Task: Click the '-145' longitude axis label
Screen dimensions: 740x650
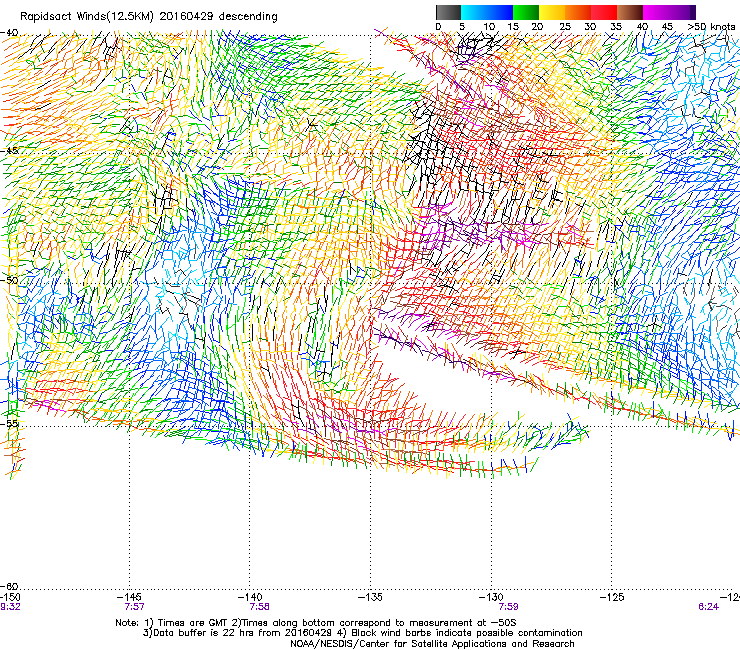Action: (x=129, y=597)
